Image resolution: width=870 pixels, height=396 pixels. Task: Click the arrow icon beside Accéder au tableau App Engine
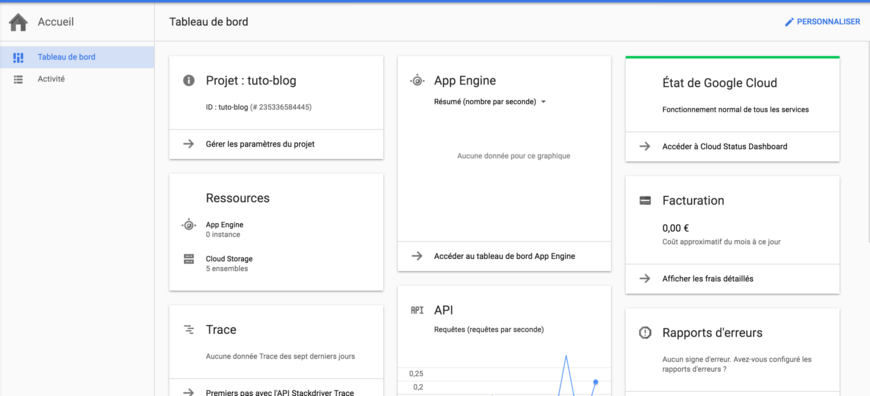pos(417,256)
